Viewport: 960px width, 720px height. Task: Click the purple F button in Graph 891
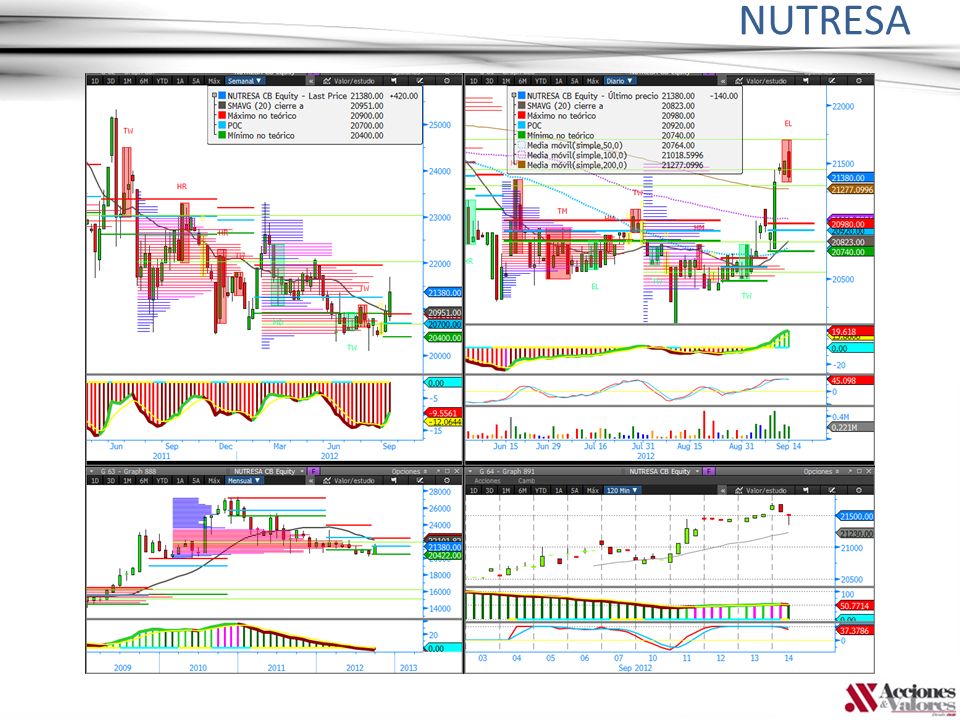pos(709,471)
